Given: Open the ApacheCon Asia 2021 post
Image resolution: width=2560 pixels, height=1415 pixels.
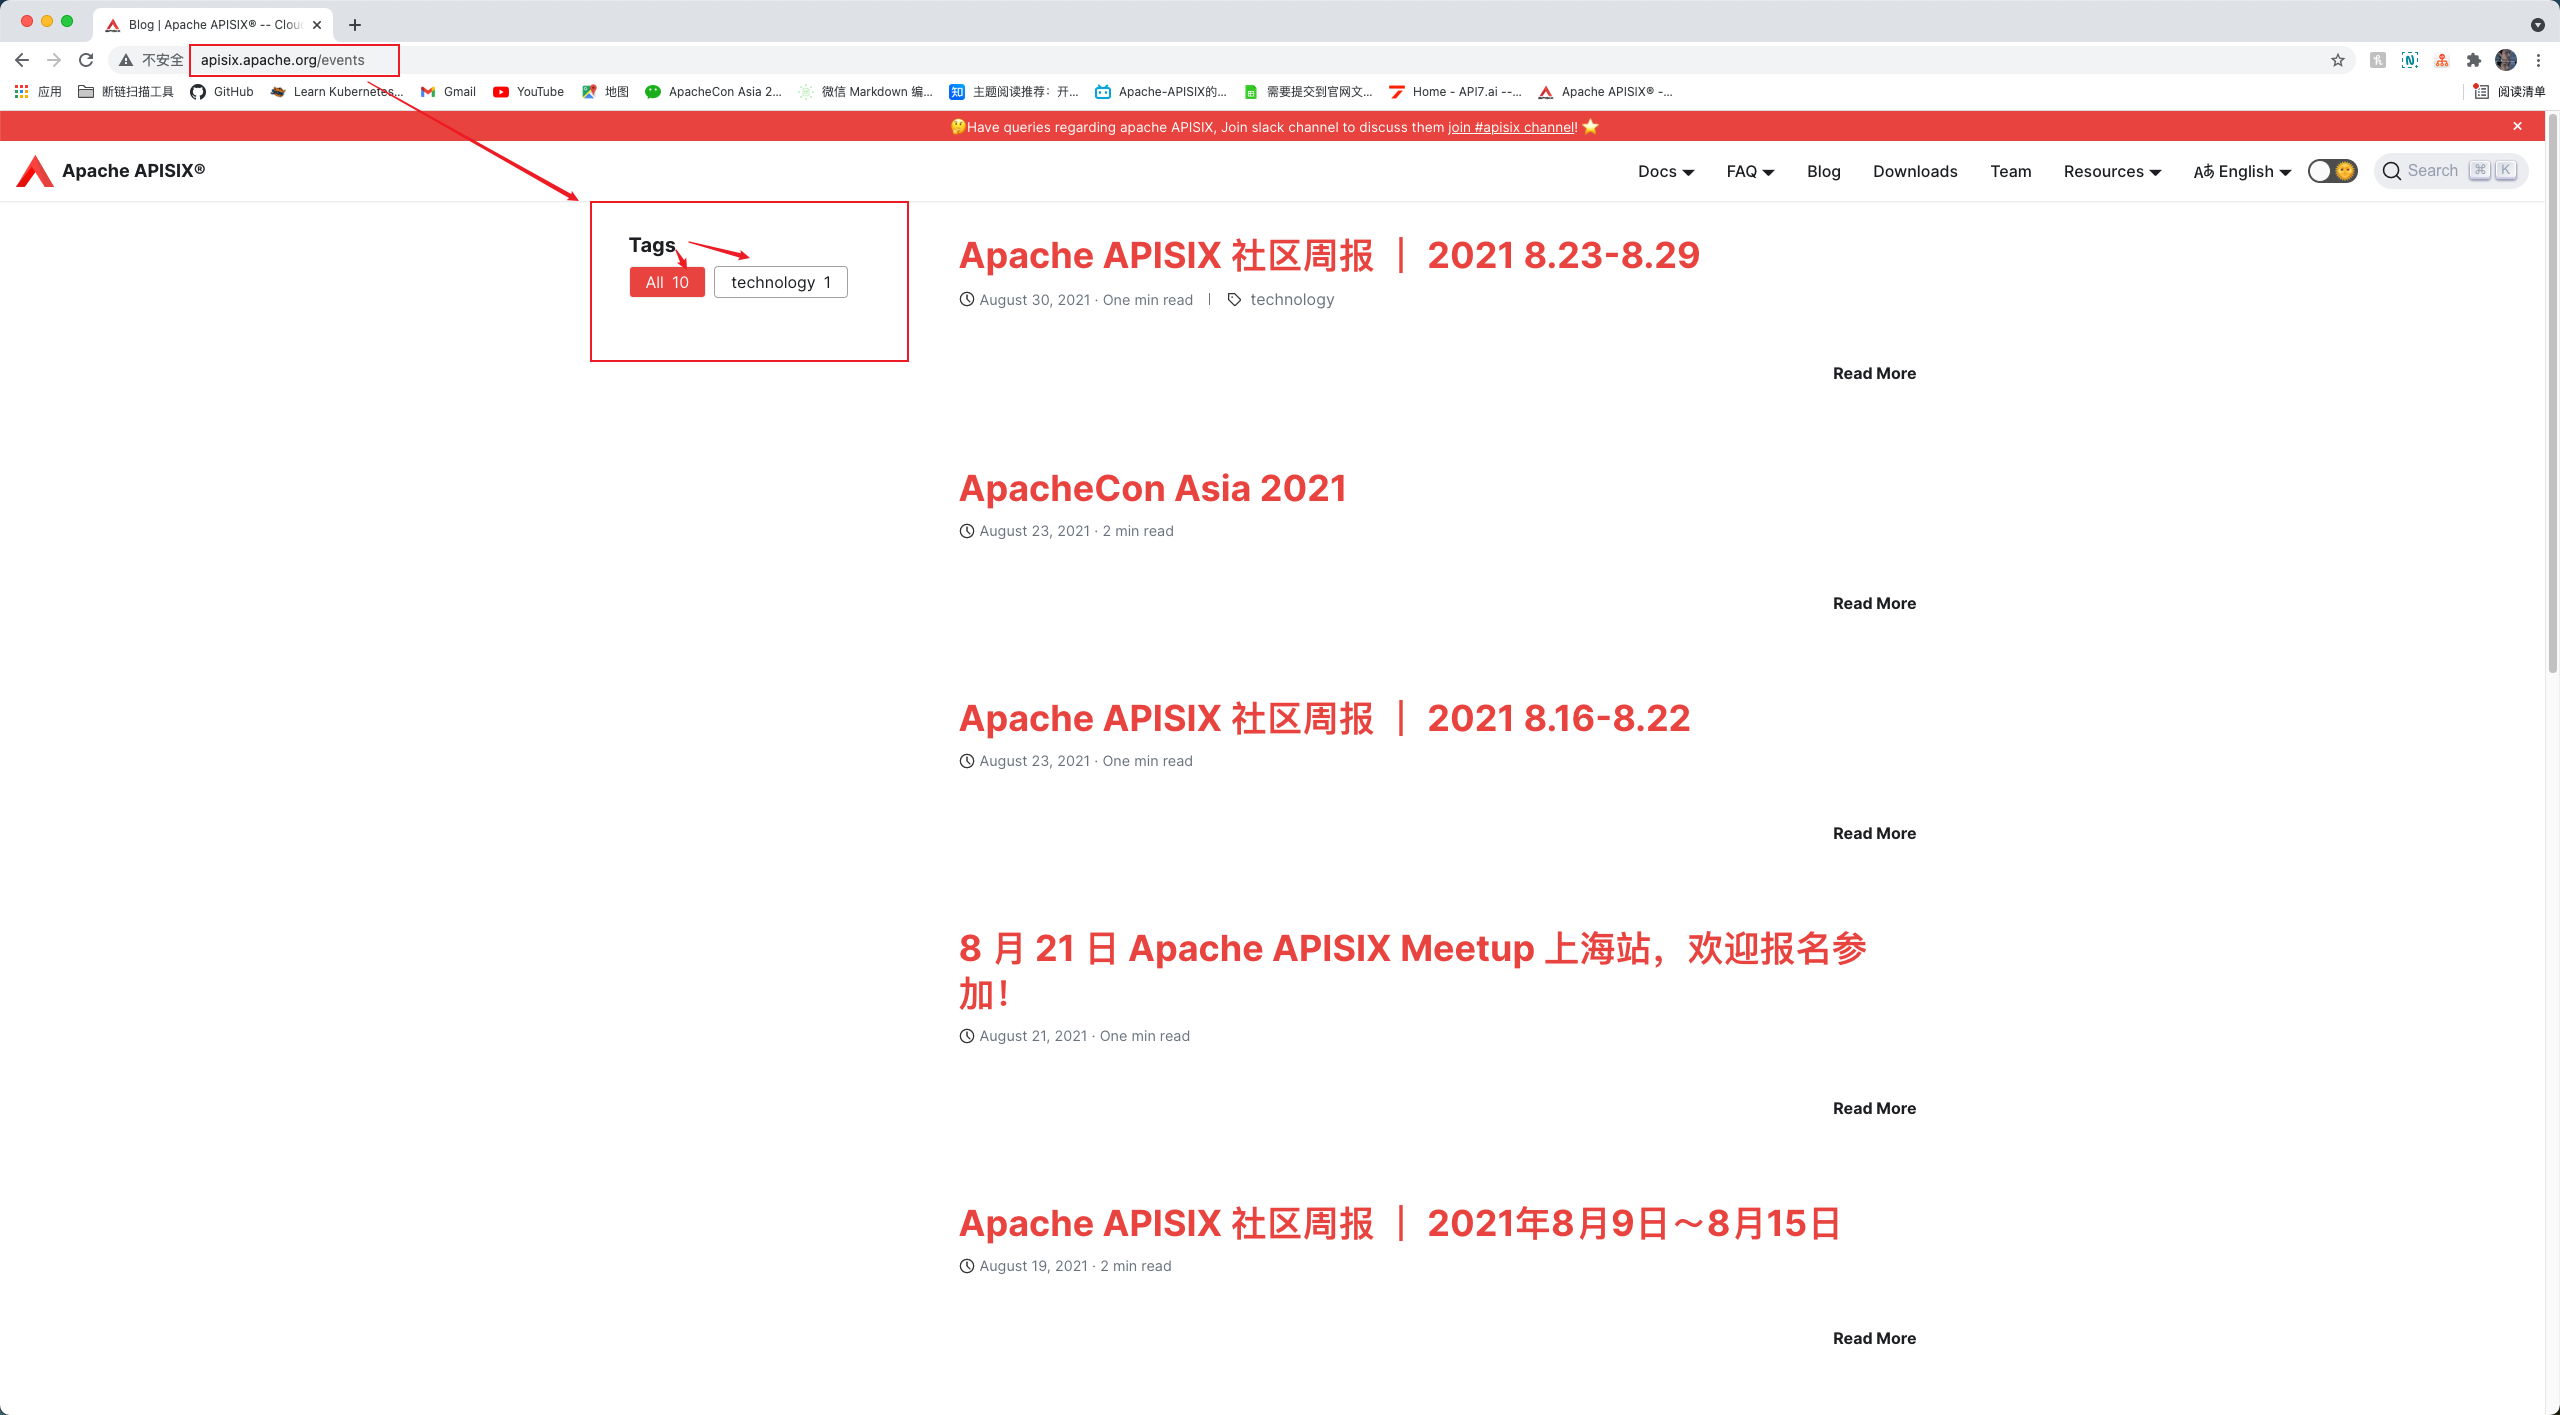Looking at the screenshot, I should click(1153, 488).
